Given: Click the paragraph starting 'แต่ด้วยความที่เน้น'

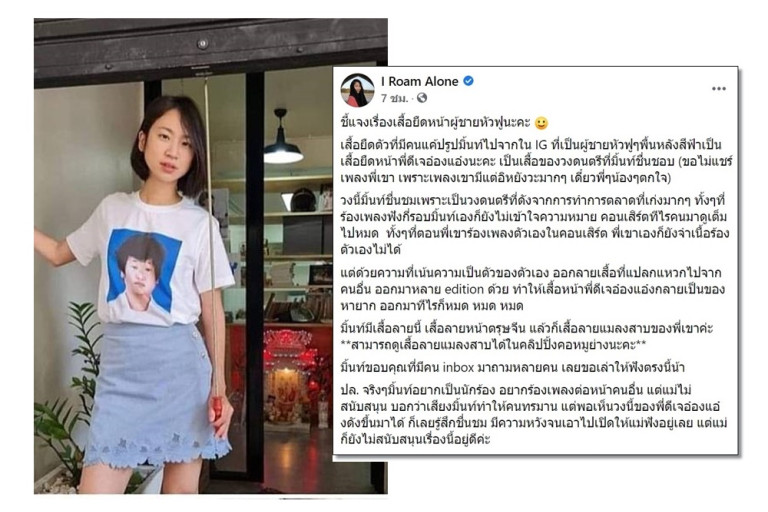Looking at the screenshot, I should click(532, 289).
